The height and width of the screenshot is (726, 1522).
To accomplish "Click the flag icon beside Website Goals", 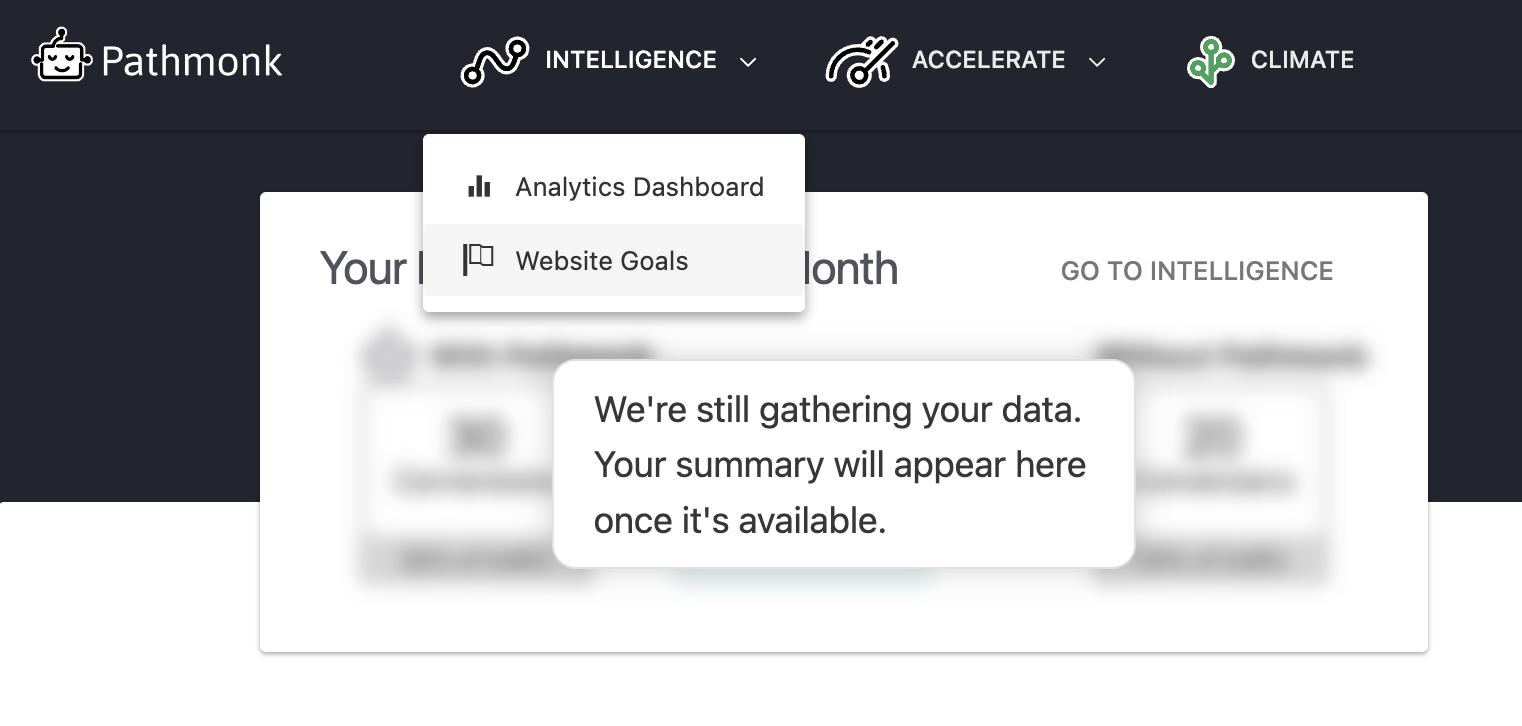I will pyautogui.click(x=478, y=258).
